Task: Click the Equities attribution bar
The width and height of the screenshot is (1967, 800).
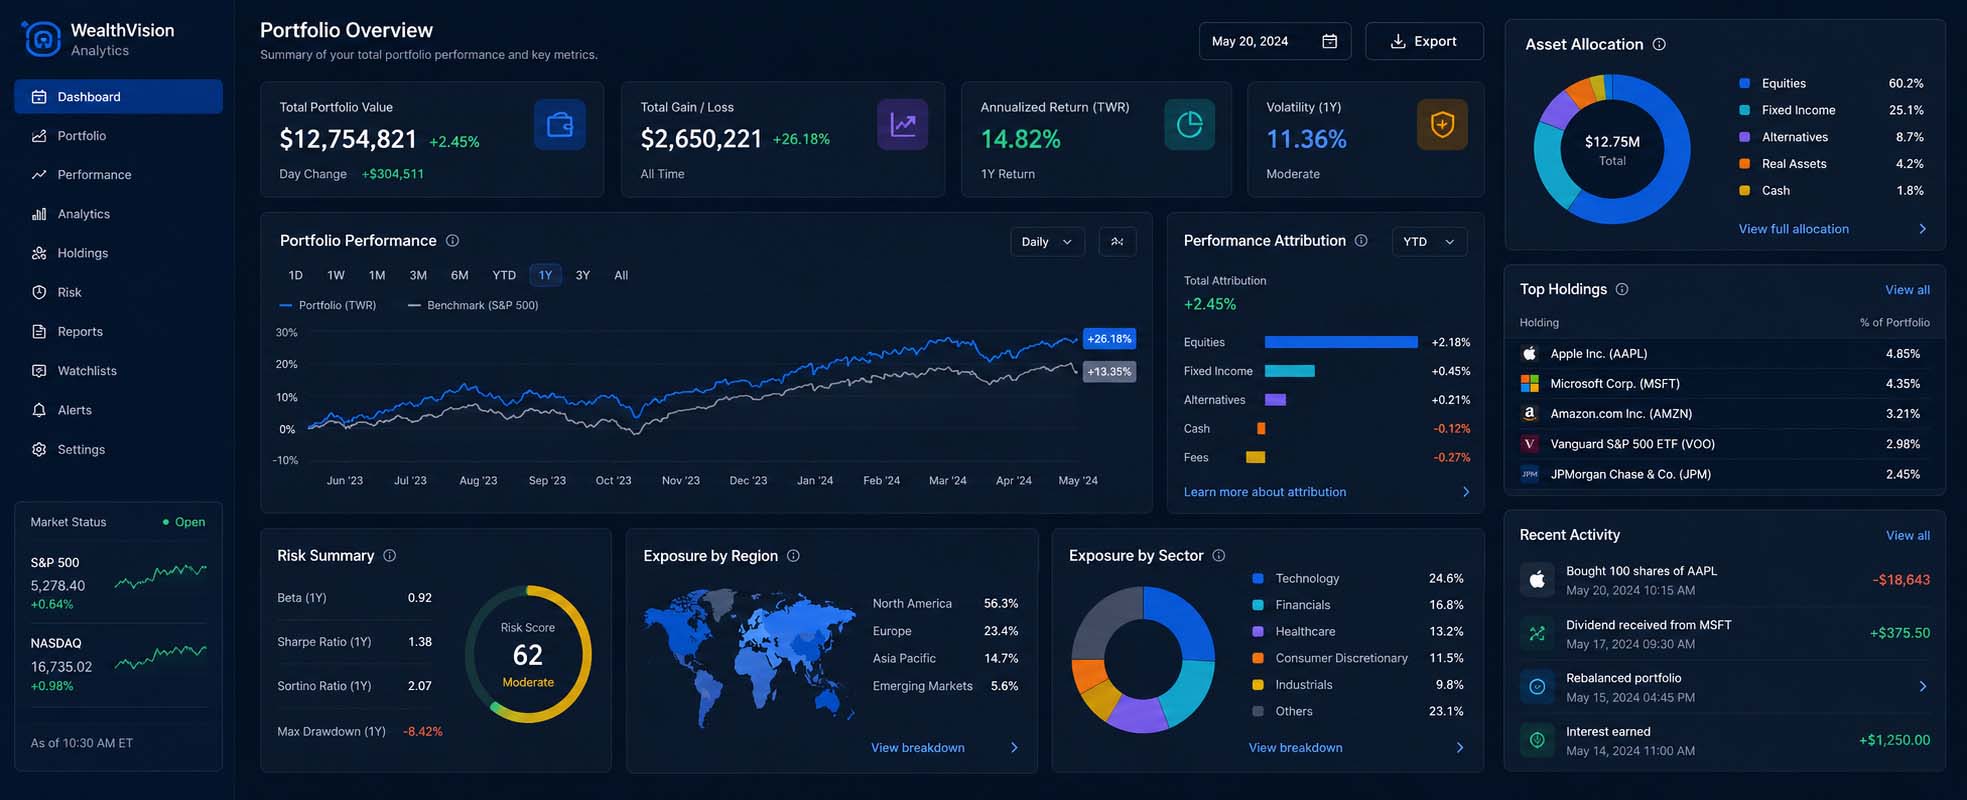Action: click(x=1341, y=342)
